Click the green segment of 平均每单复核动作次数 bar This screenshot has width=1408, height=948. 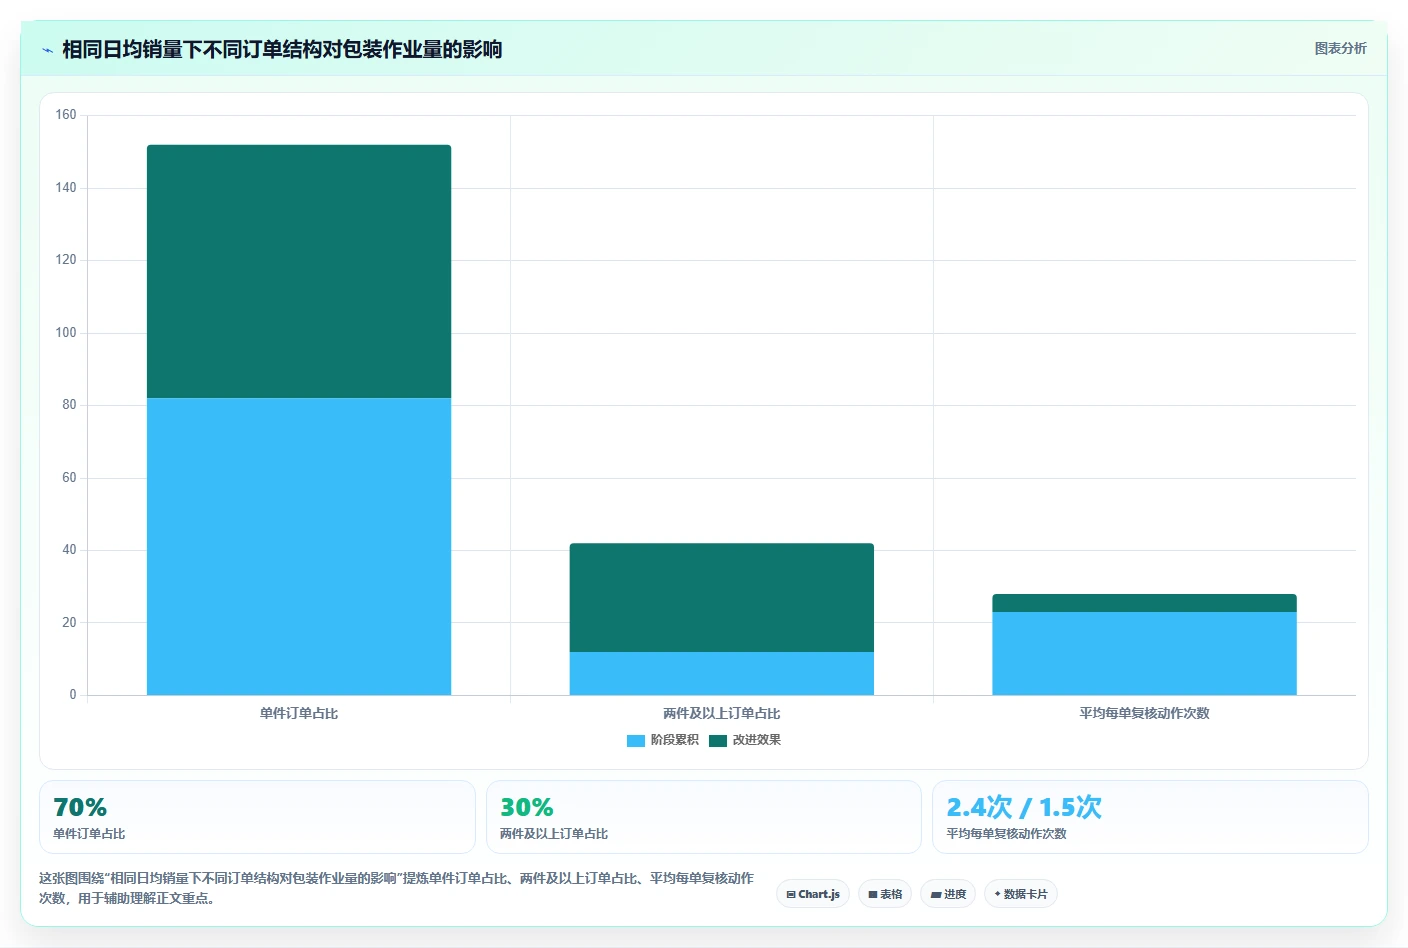1144,603
